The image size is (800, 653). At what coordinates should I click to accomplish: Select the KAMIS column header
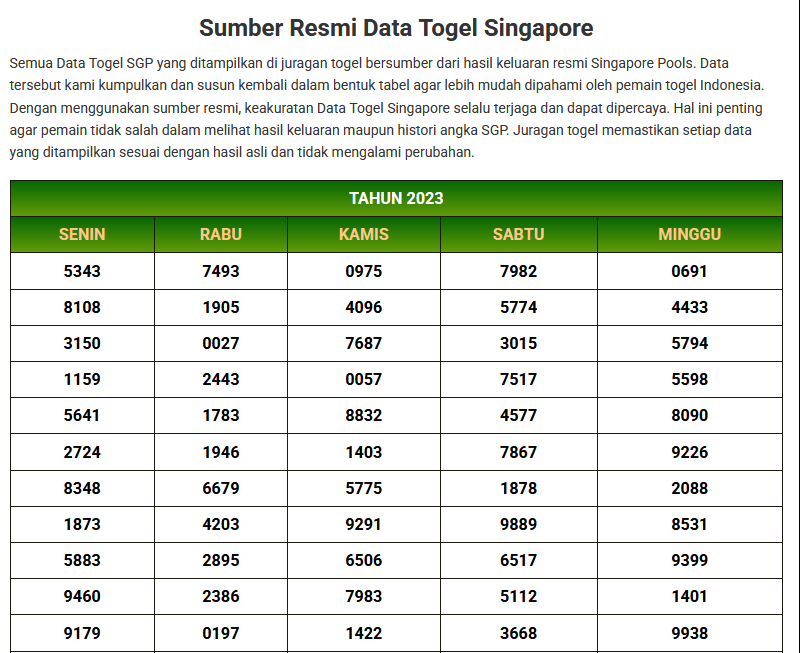364,235
